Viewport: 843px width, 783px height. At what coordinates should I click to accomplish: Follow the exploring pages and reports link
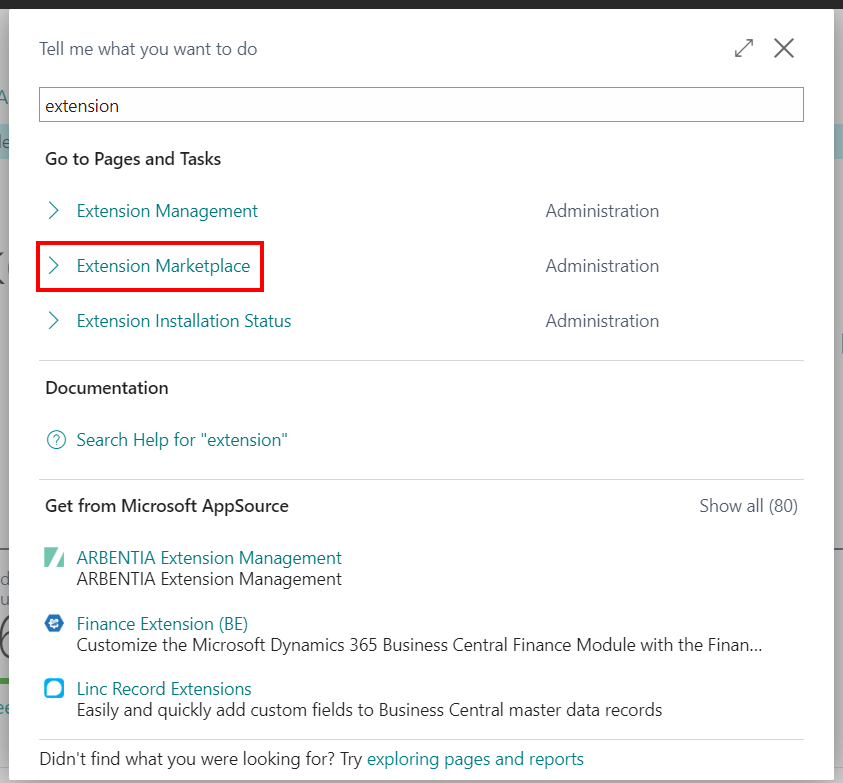pyautogui.click(x=475, y=759)
